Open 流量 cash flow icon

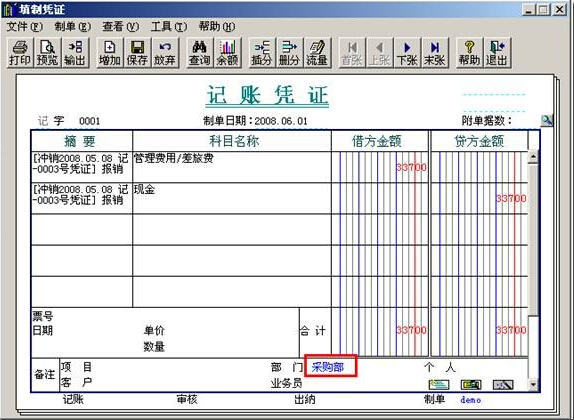click(317, 53)
